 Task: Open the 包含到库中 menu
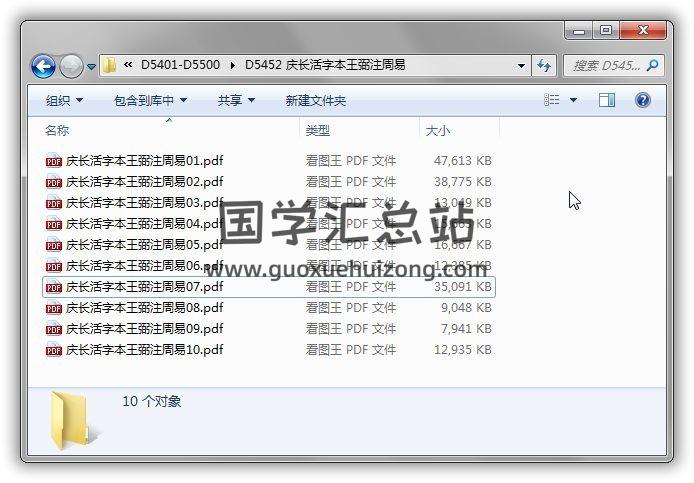(x=150, y=100)
